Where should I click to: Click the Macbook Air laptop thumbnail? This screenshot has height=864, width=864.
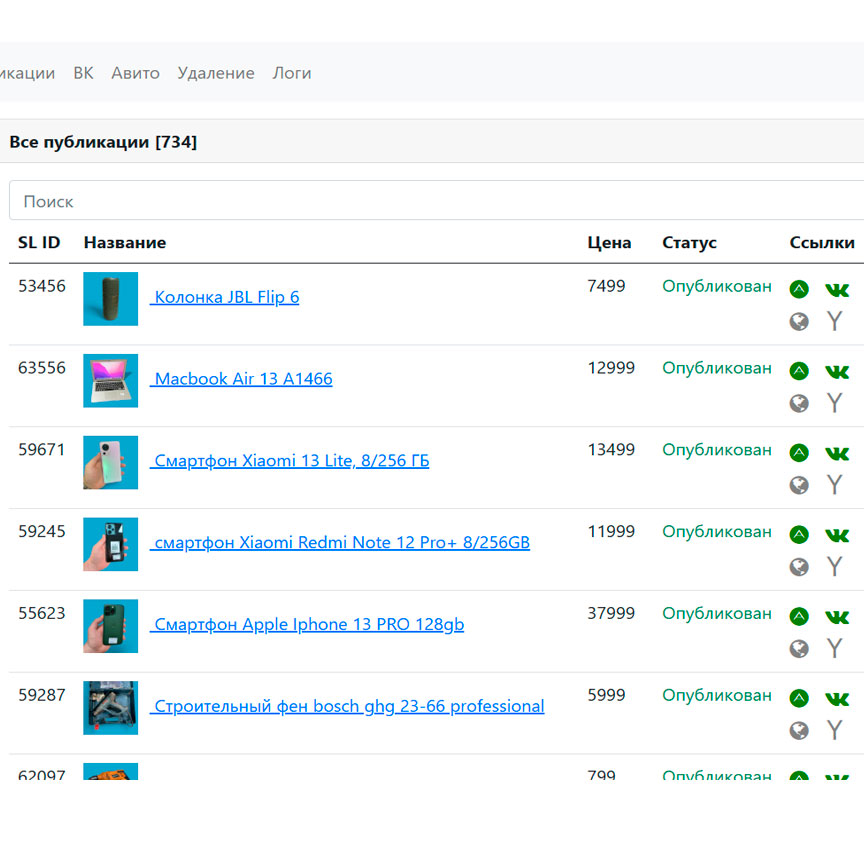(111, 381)
